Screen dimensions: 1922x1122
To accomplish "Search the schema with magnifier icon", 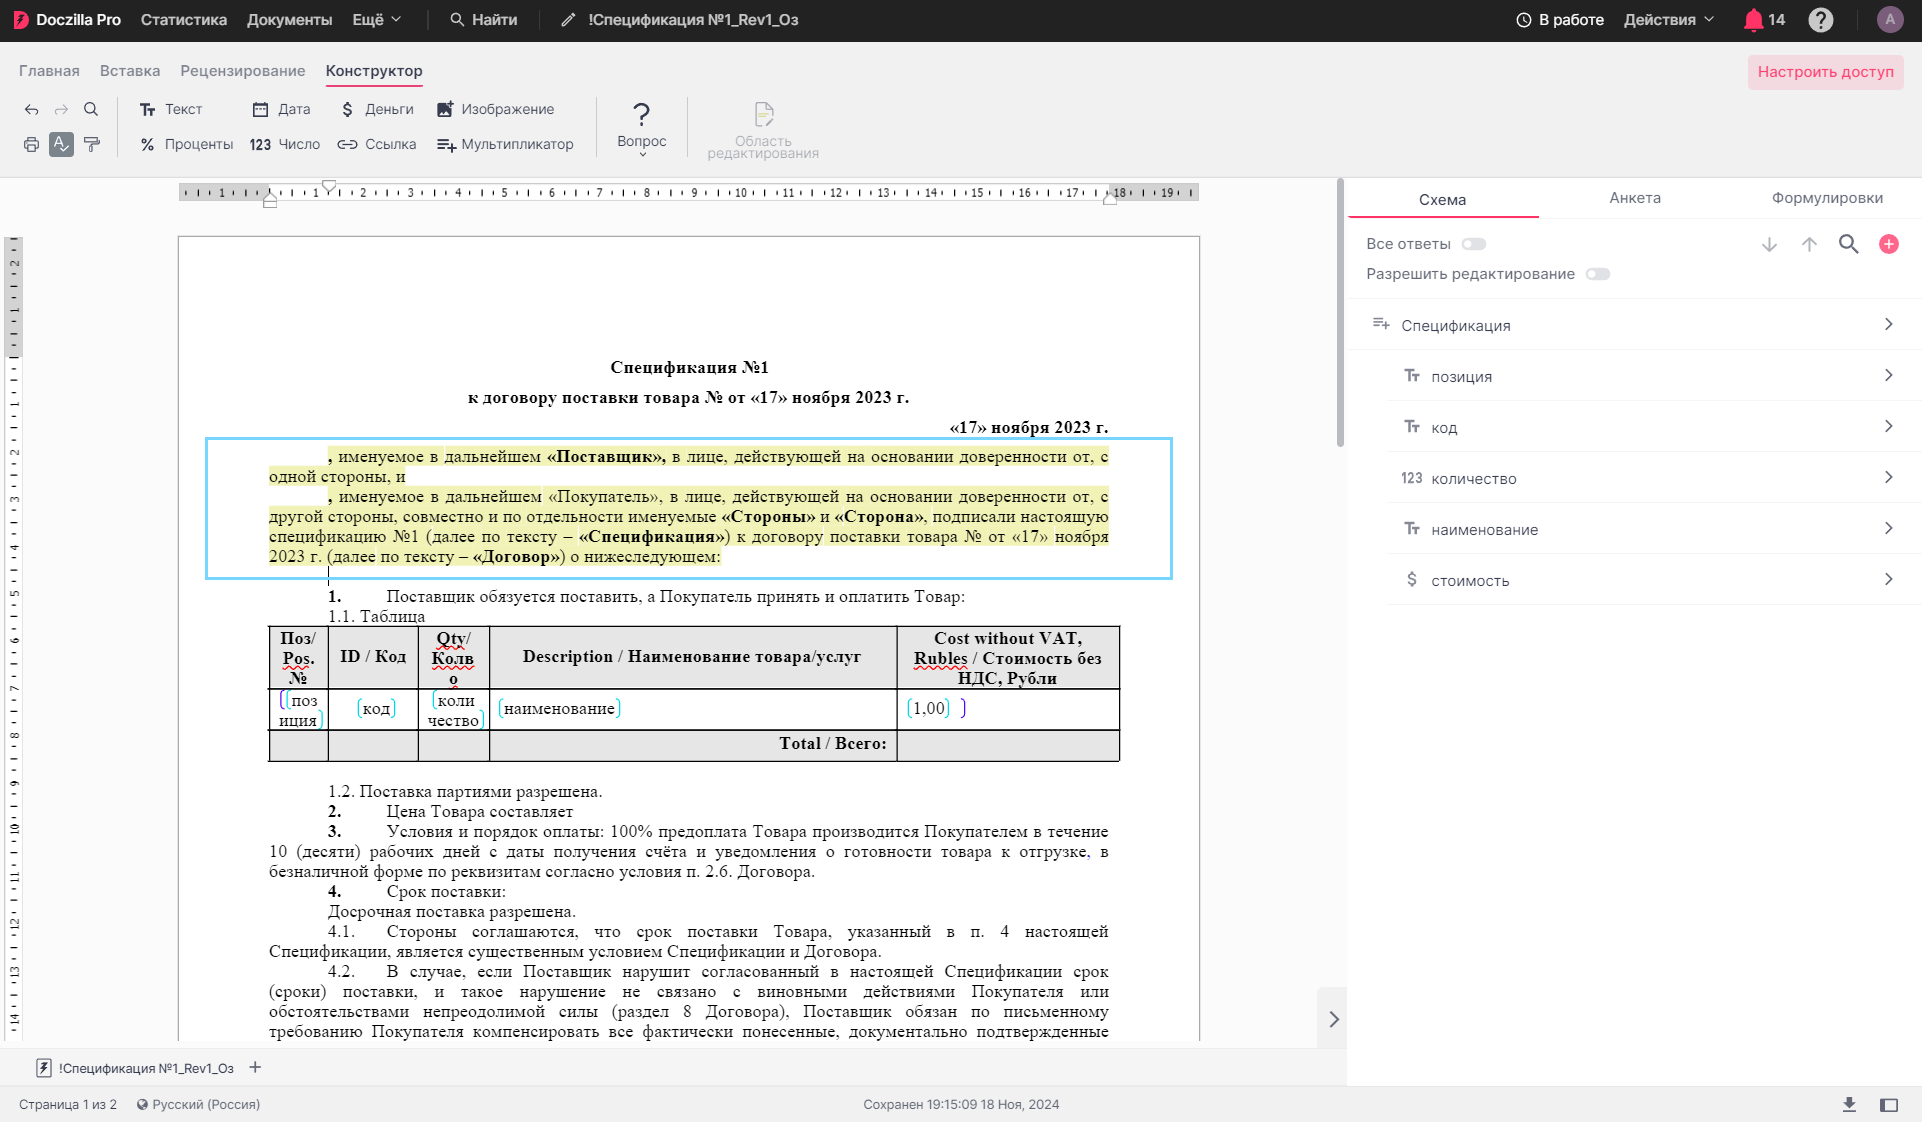I will click(1848, 244).
